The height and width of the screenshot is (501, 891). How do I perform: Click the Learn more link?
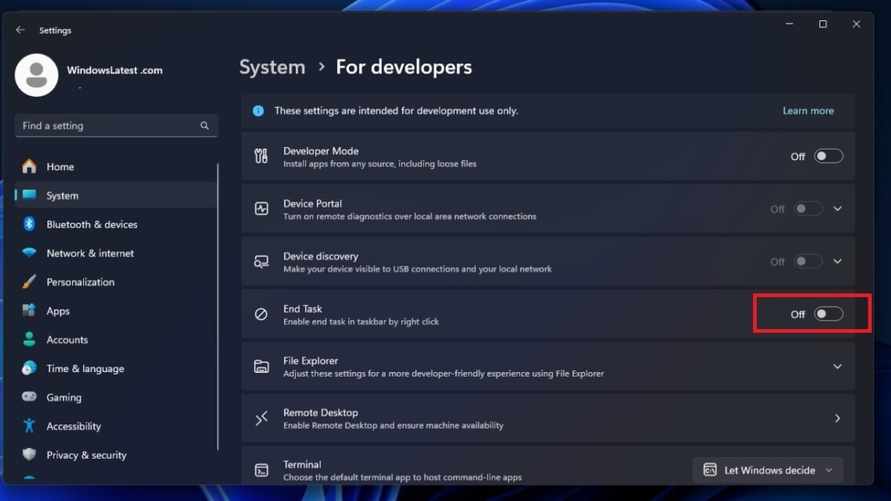(x=808, y=111)
